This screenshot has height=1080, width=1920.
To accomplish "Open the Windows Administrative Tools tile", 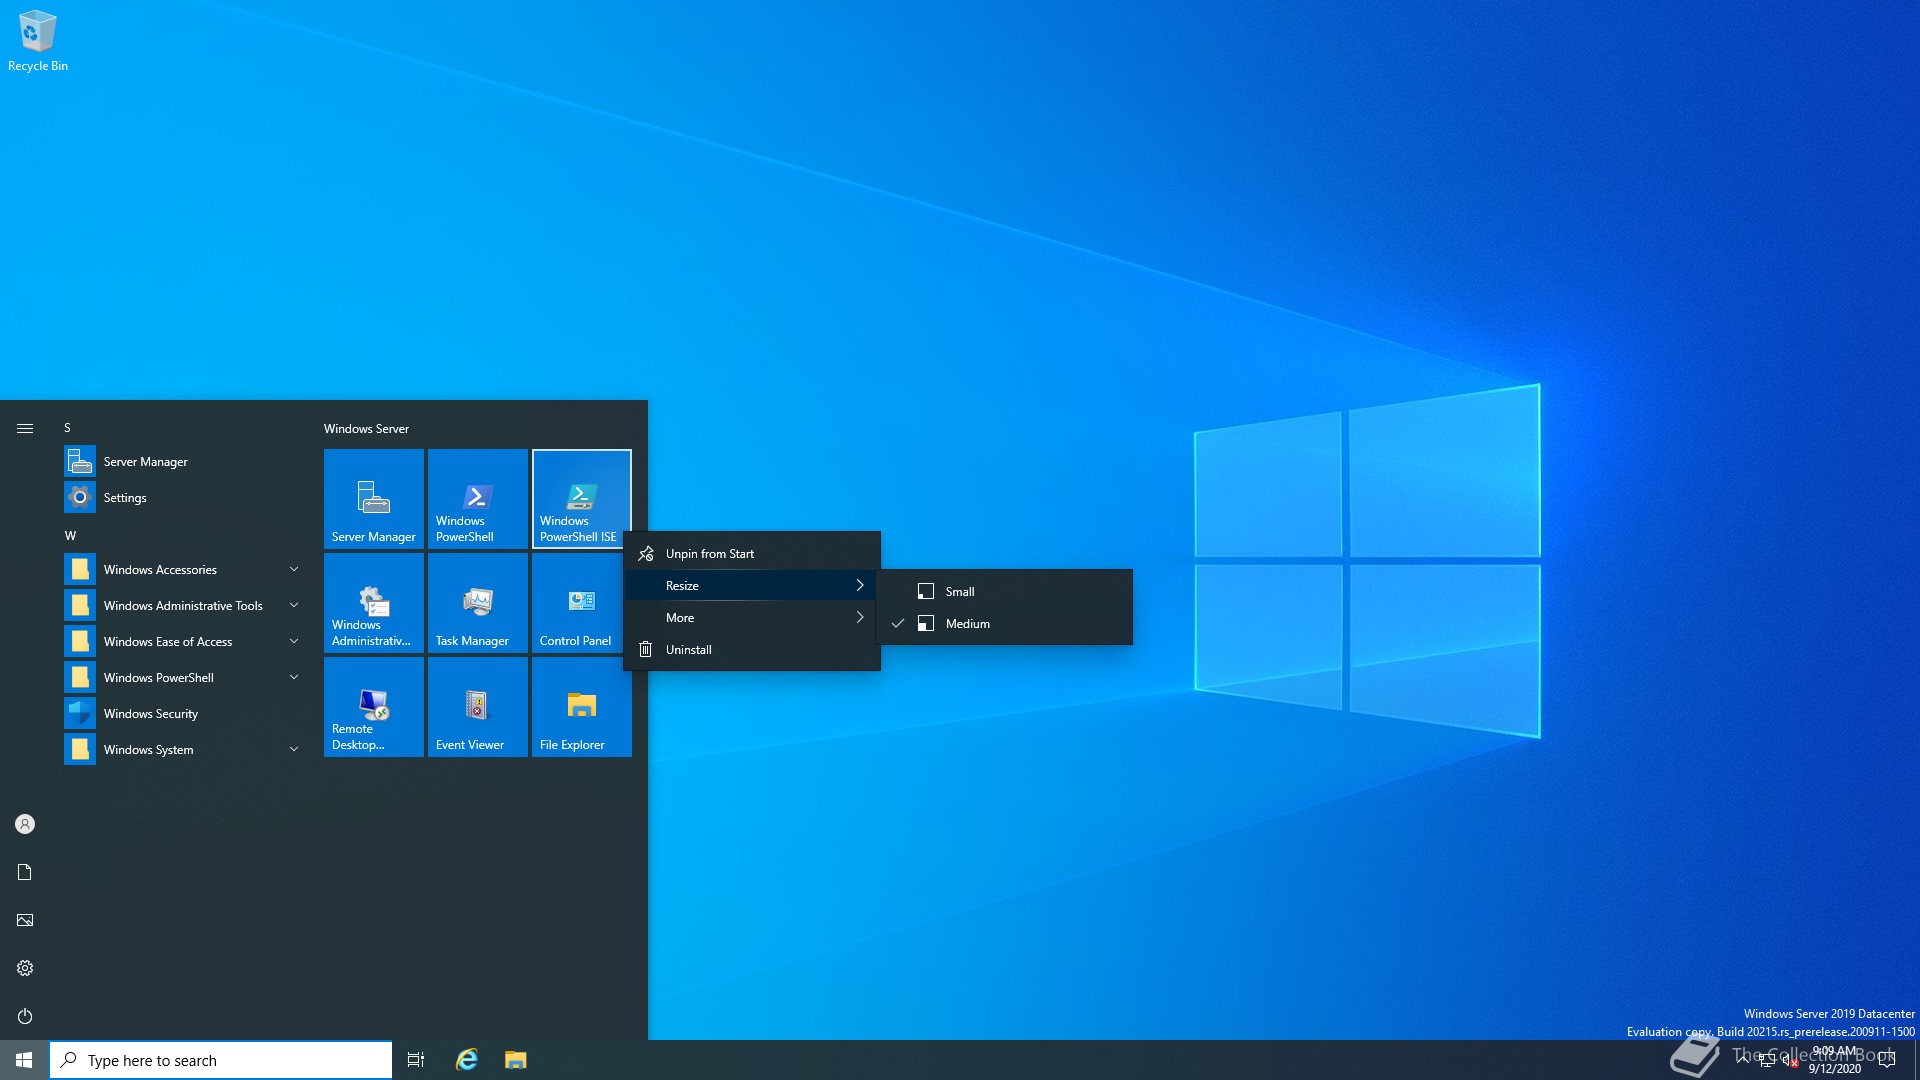I will click(374, 603).
